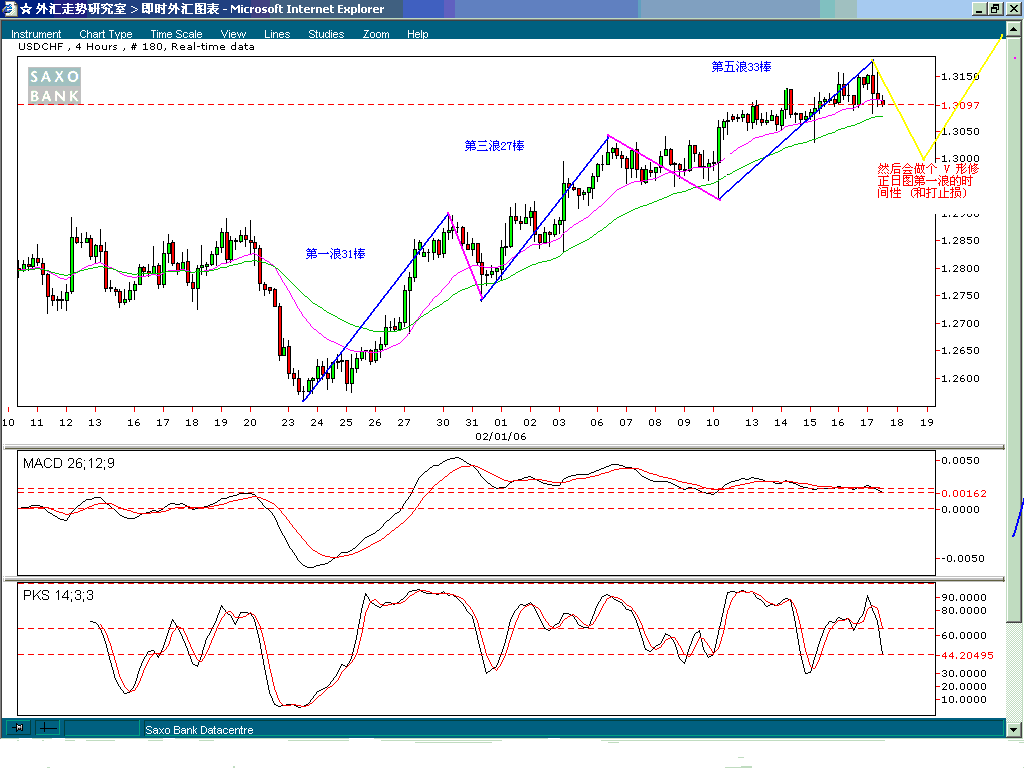Click the 第一浪31棒 wave annotation
1024x768 pixels.
point(335,253)
